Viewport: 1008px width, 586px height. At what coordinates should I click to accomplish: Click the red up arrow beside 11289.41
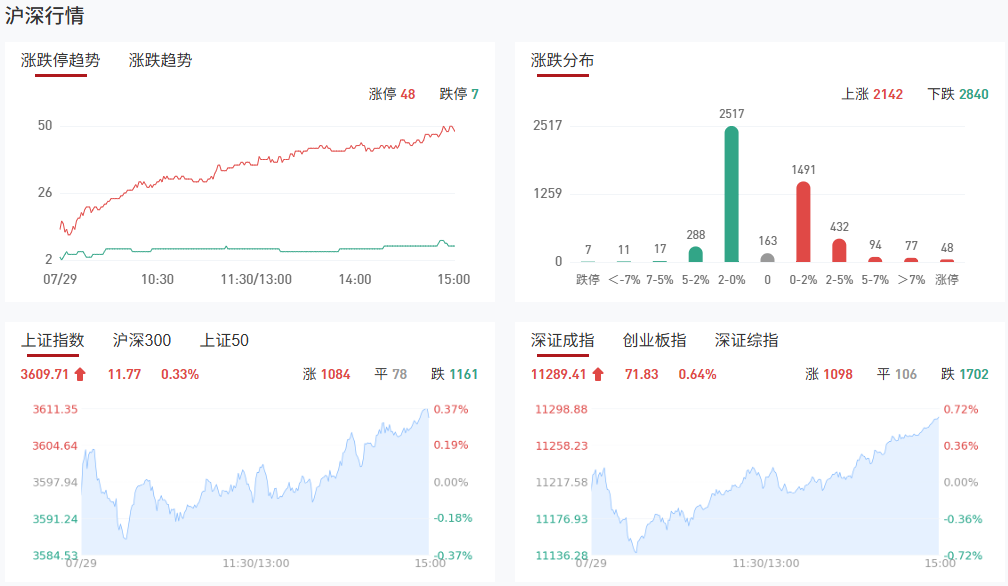coord(598,375)
